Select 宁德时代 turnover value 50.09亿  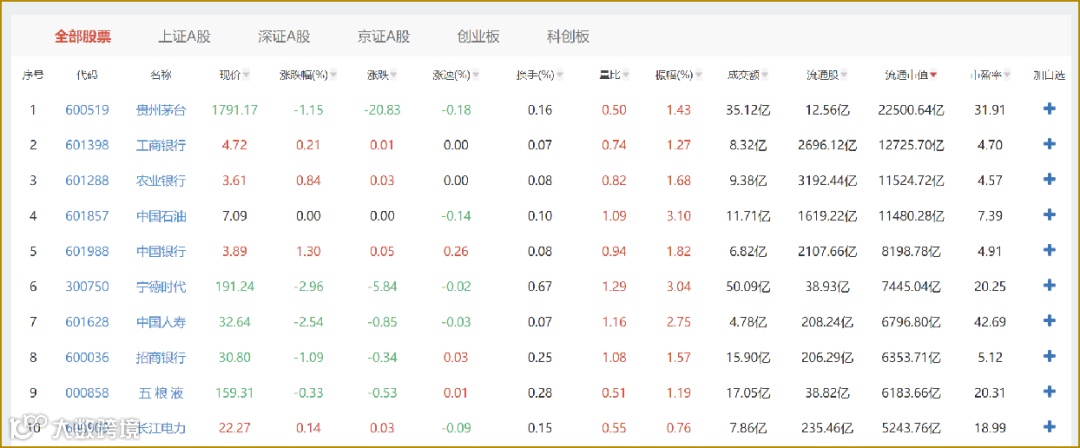(747, 286)
